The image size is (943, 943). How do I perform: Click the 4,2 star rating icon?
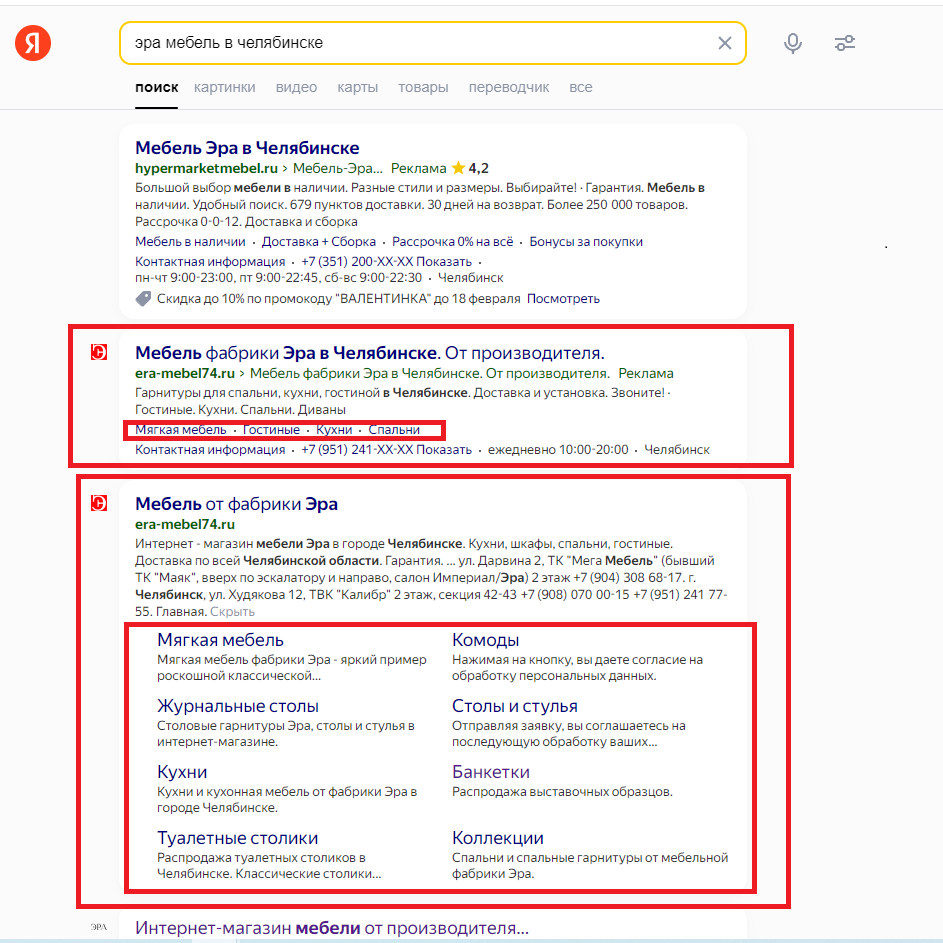point(458,168)
